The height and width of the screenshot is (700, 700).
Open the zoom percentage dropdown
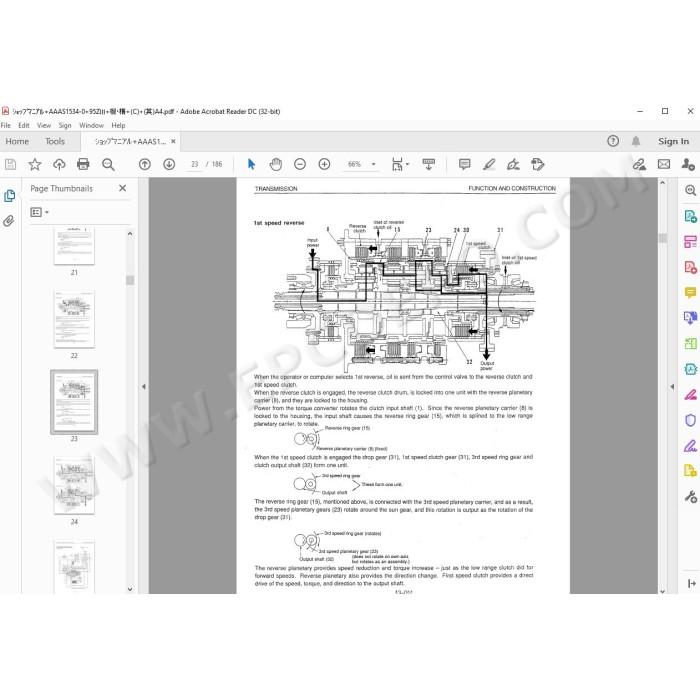click(x=374, y=164)
